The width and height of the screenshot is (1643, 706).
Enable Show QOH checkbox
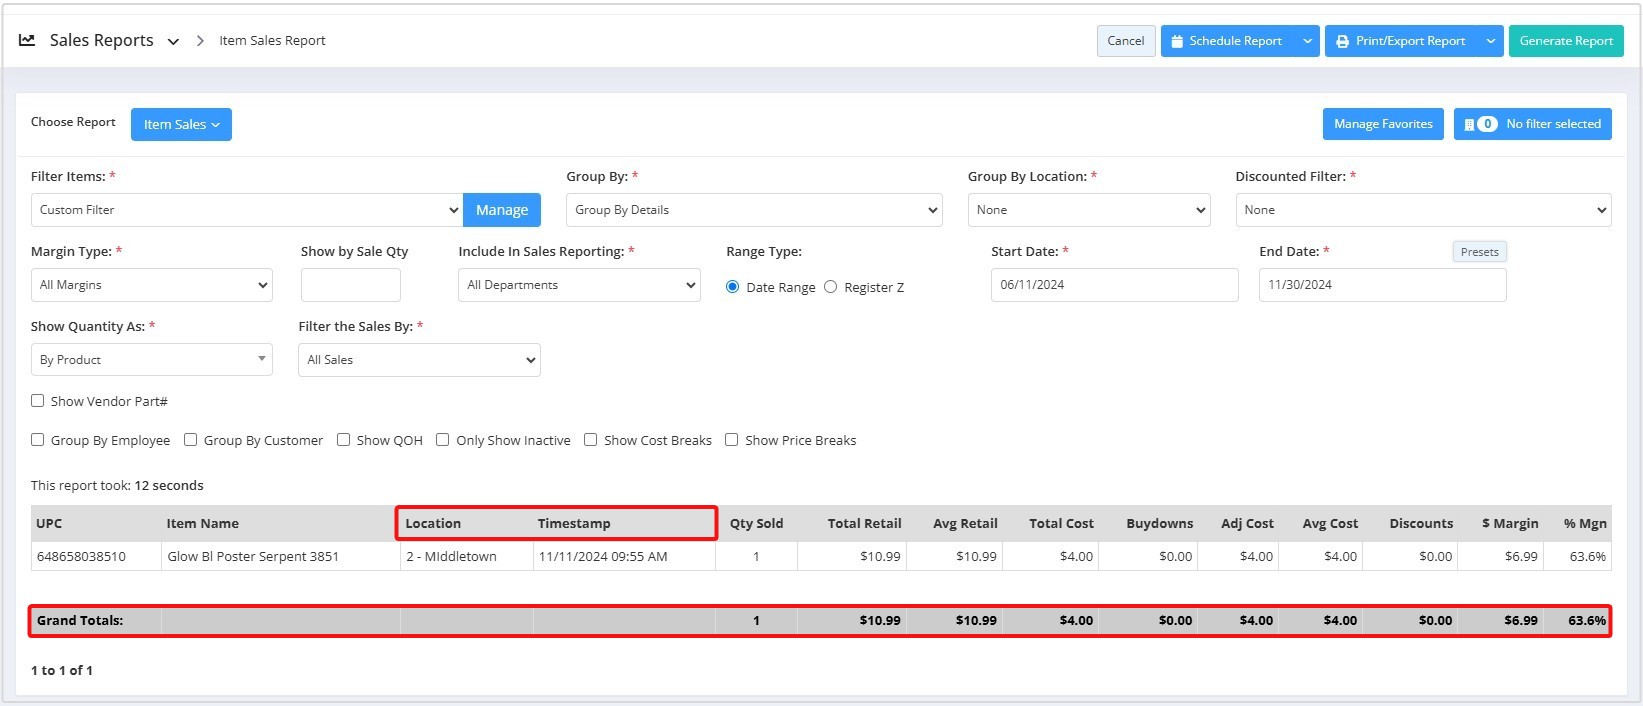pyautogui.click(x=344, y=440)
